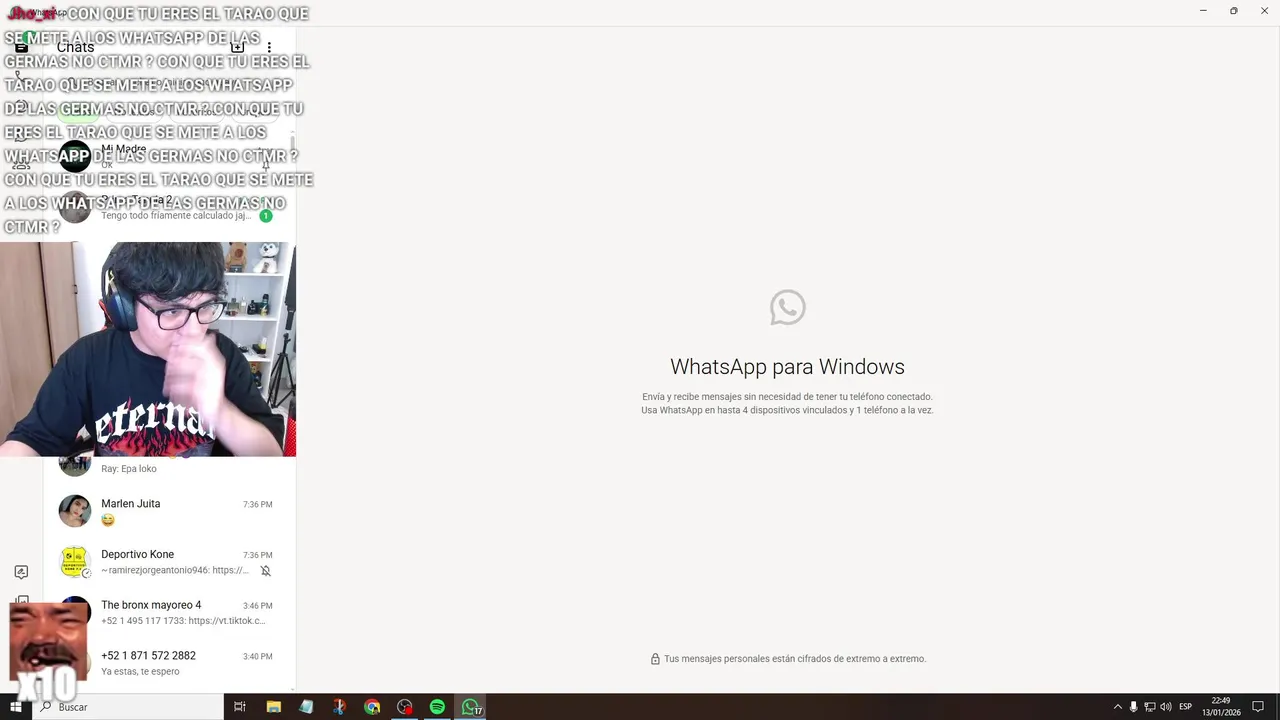1280x720 pixels.
Task: Click the 'Usa WhatsApp en hasta 4 dispositivos' line
Action: (x=787, y=410)
